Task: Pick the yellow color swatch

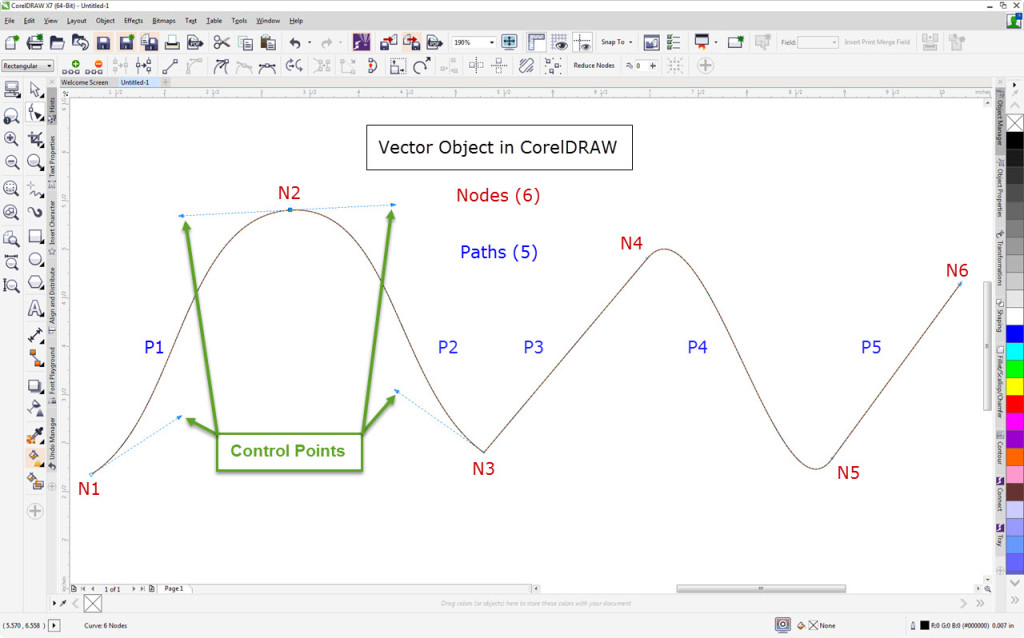Action: [1014, 385]
